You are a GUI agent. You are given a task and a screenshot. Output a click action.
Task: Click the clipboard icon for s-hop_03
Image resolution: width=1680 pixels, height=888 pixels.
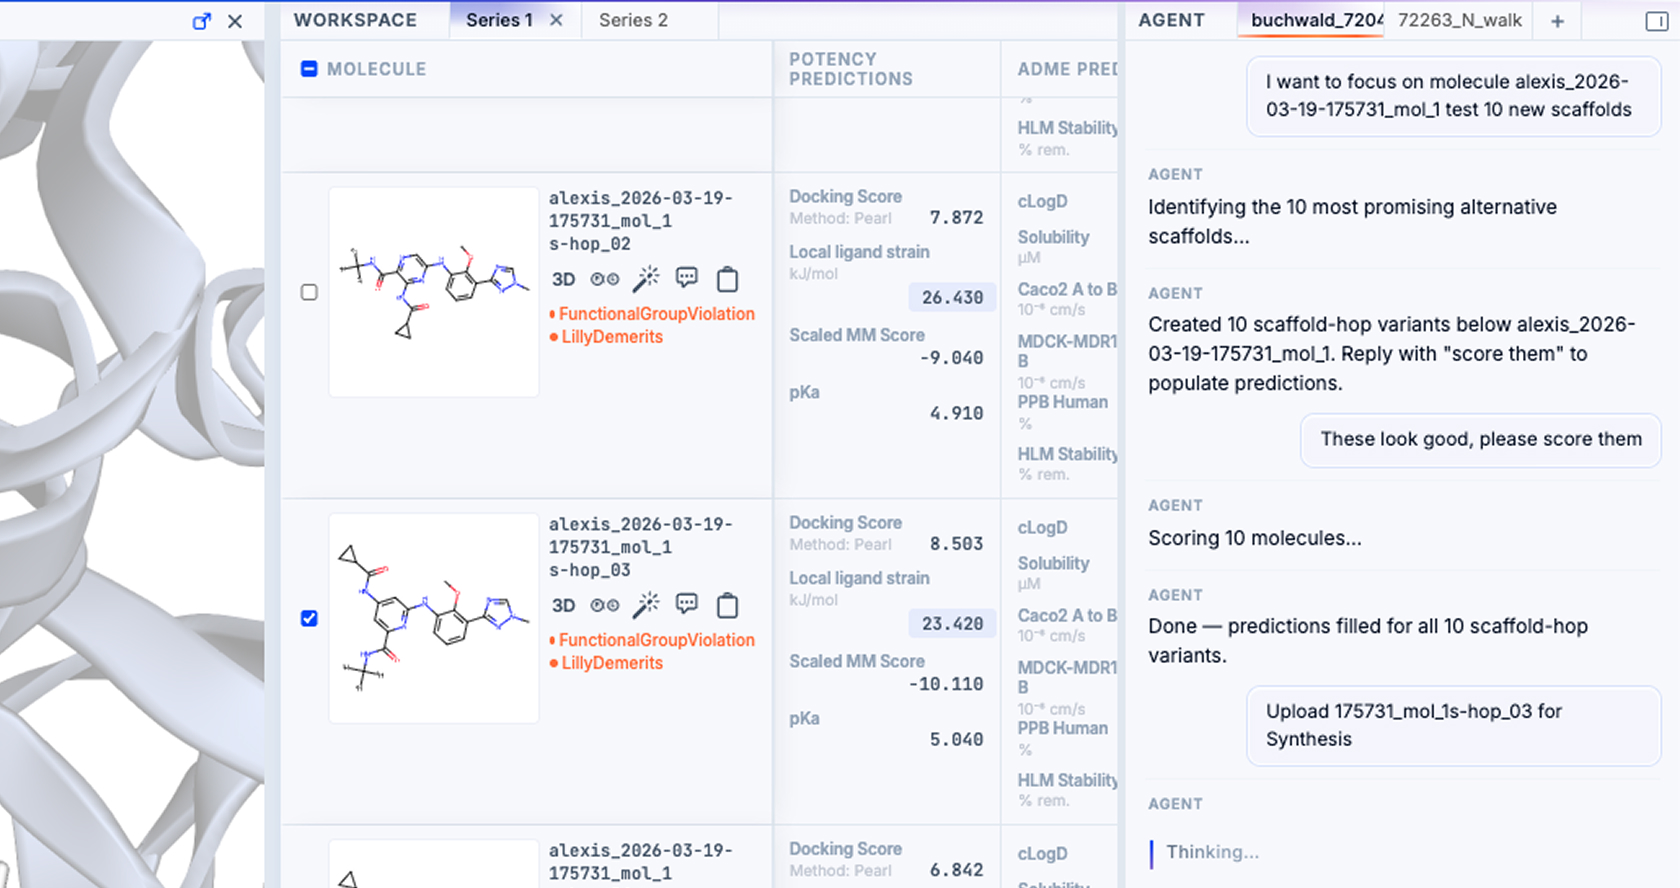pos(728,605)
